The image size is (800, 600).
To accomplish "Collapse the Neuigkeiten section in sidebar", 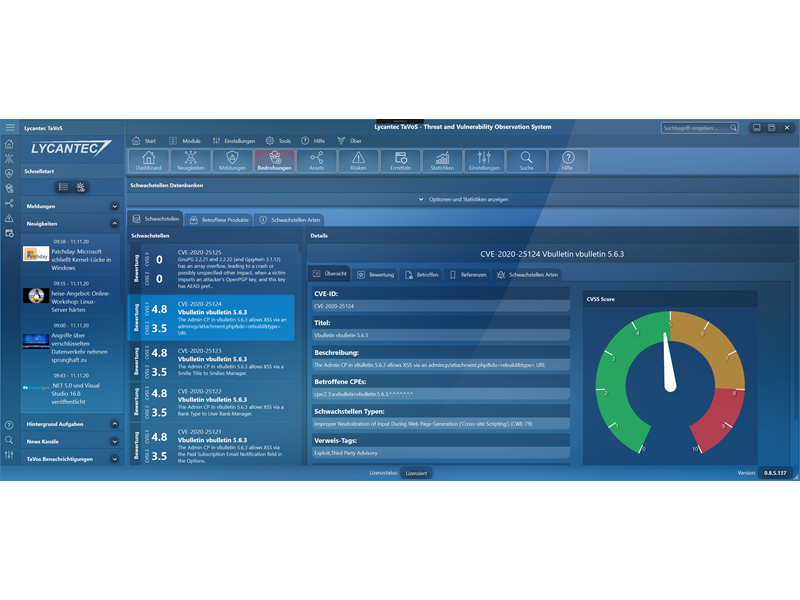I will point(114,223).
